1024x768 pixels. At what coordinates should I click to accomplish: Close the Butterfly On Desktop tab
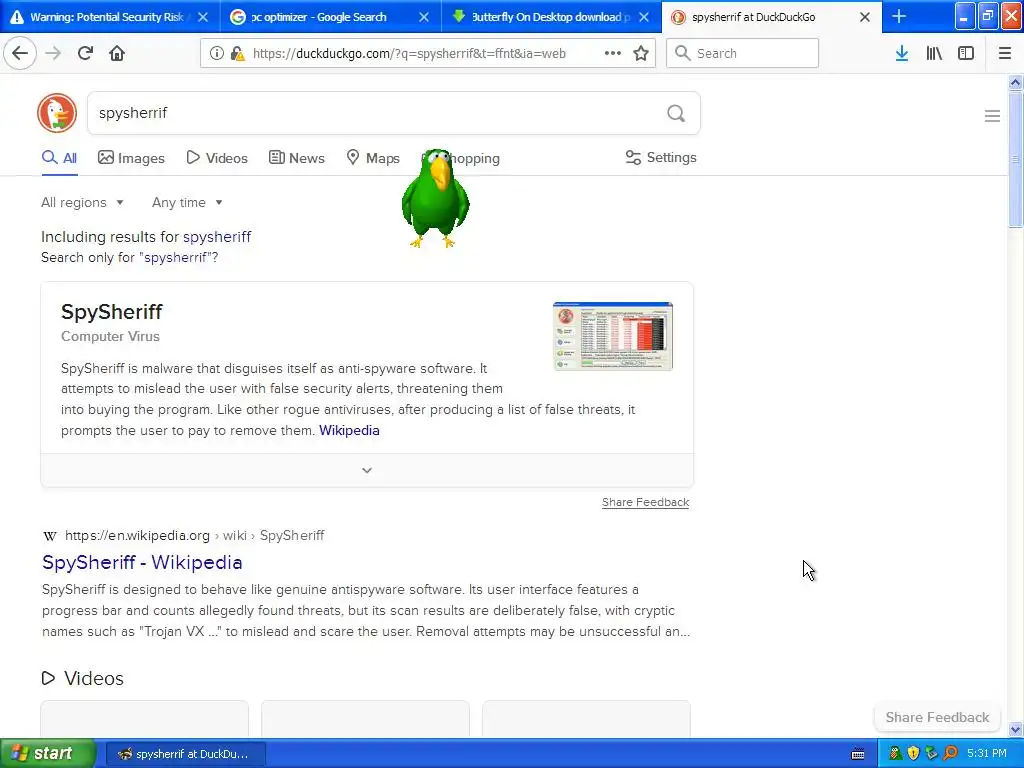click(644, 17)
